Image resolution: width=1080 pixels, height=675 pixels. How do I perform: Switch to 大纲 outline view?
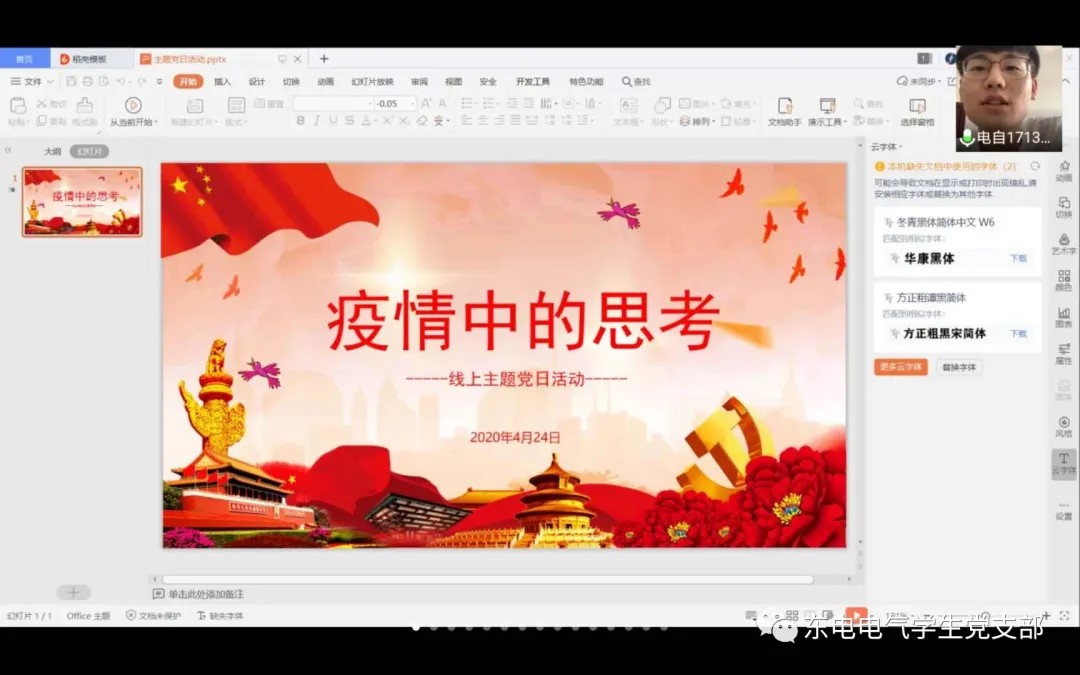pos(52,152)
